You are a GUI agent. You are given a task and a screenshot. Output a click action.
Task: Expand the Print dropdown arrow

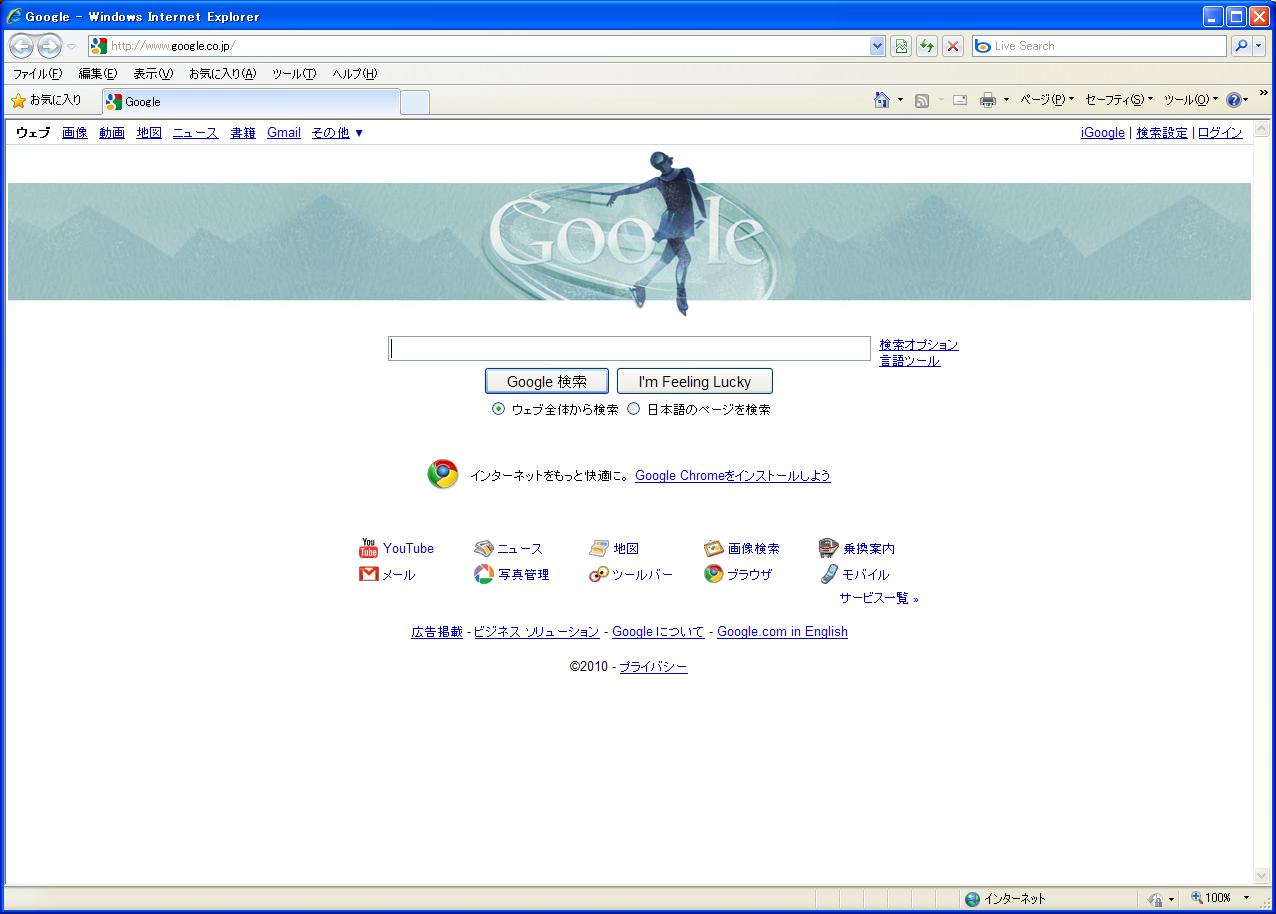(1006, 100)
